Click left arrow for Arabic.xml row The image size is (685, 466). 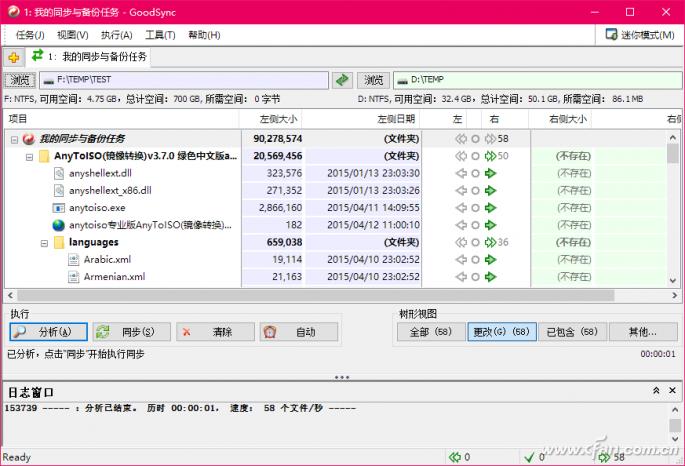click(x=461, y=259)
